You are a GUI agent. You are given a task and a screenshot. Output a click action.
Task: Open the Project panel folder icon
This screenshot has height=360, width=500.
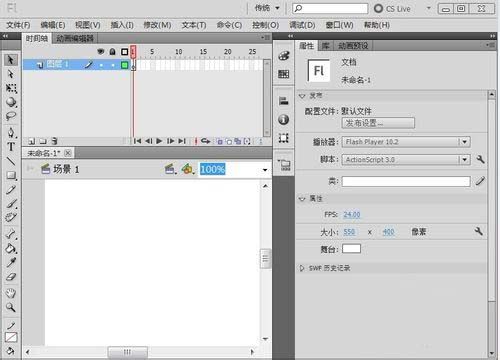pos(284,165)
